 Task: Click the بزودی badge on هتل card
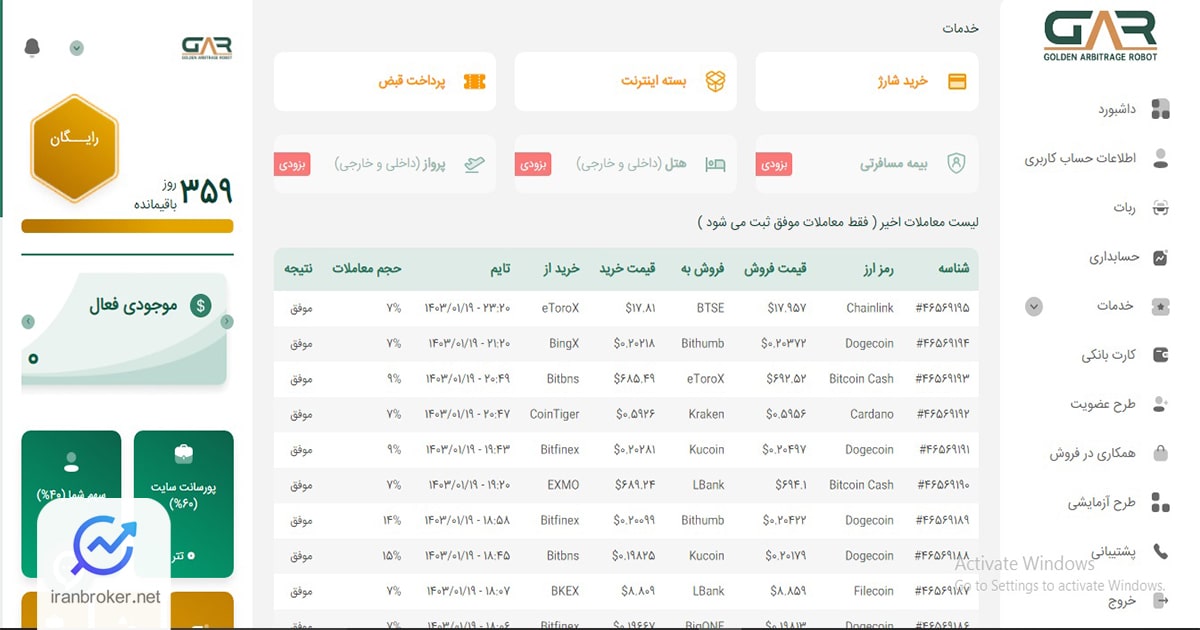tap(533, 164)
